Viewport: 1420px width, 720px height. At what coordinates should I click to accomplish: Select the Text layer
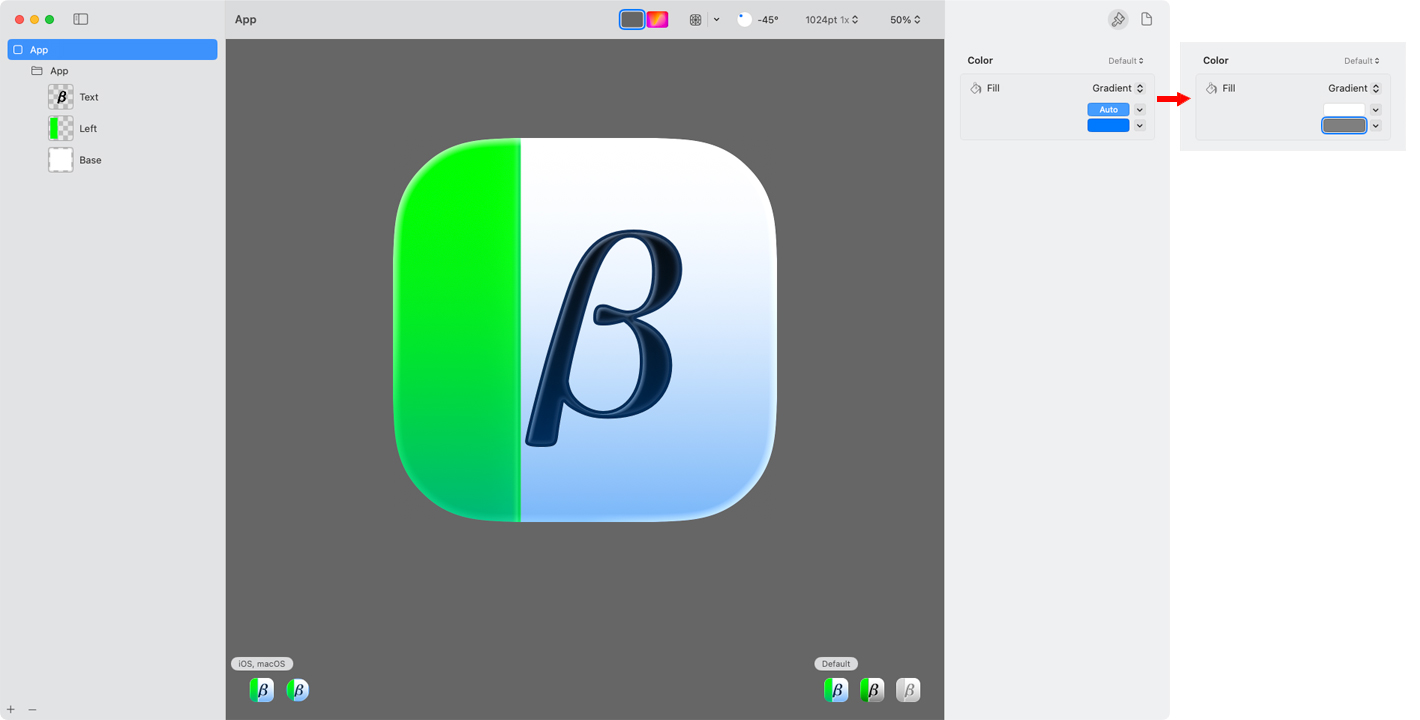click(89, 97)
